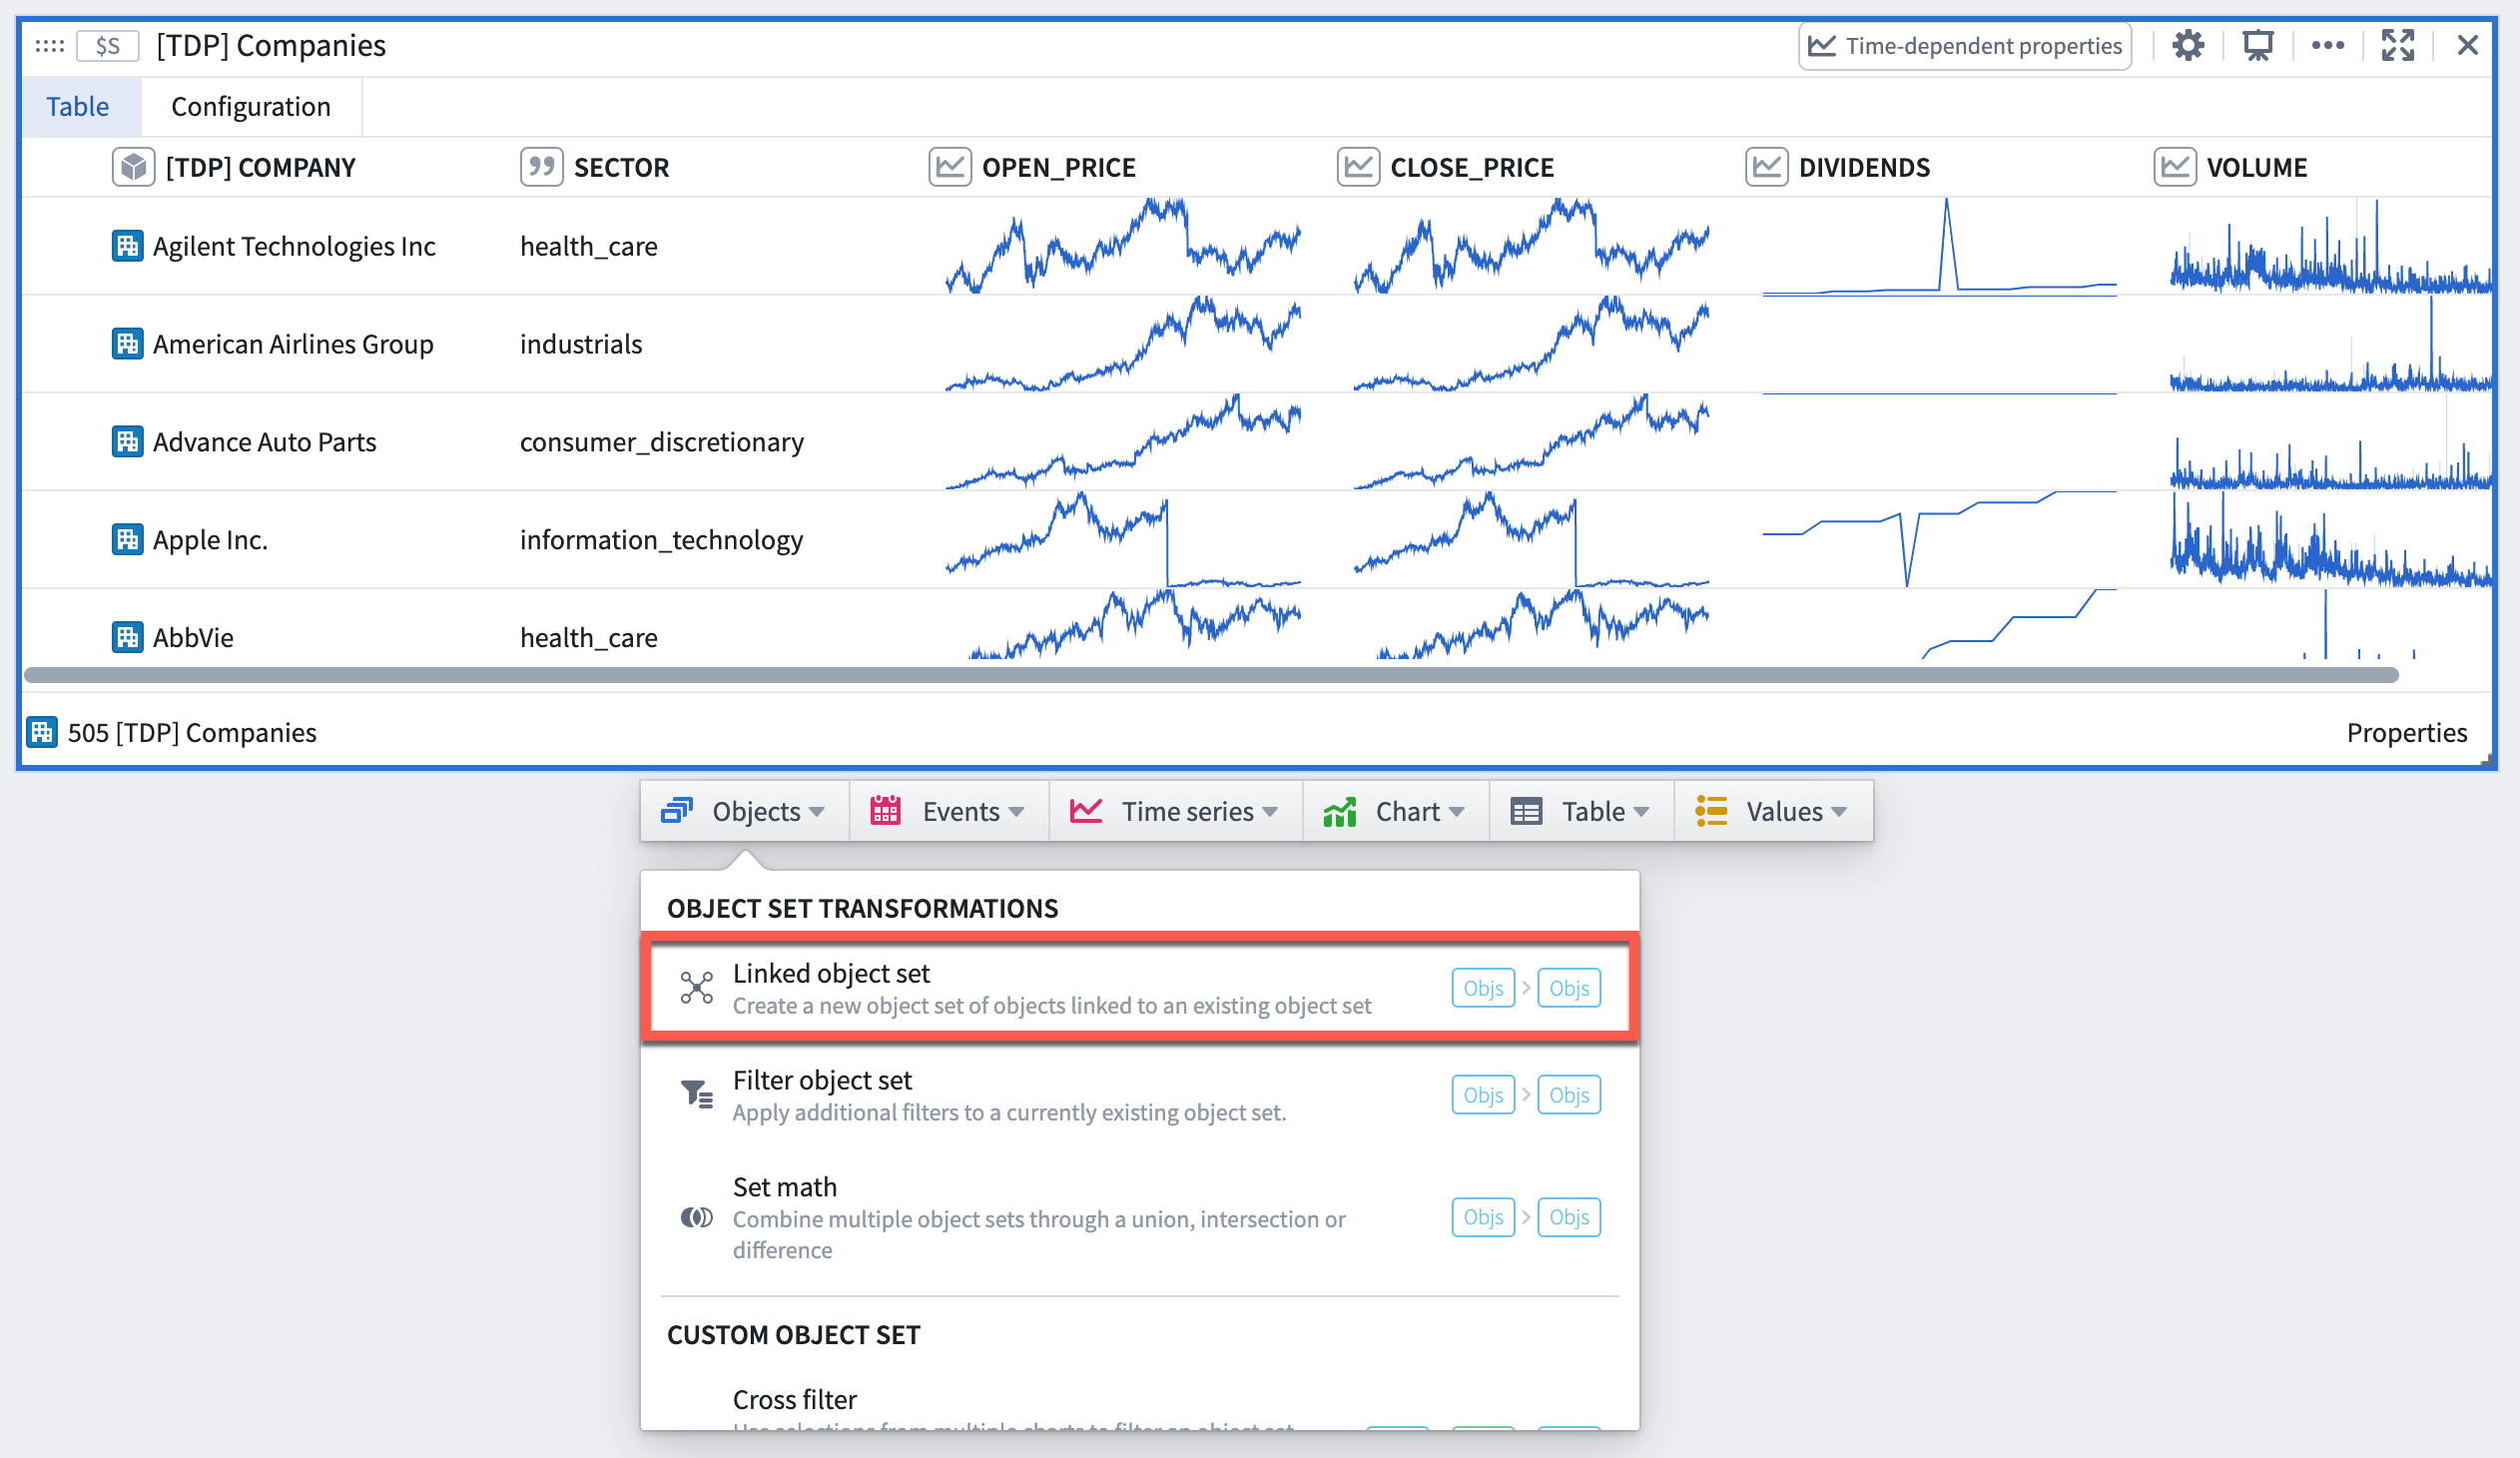Click the [TDP] COMPANY column header

click(260, 167)
